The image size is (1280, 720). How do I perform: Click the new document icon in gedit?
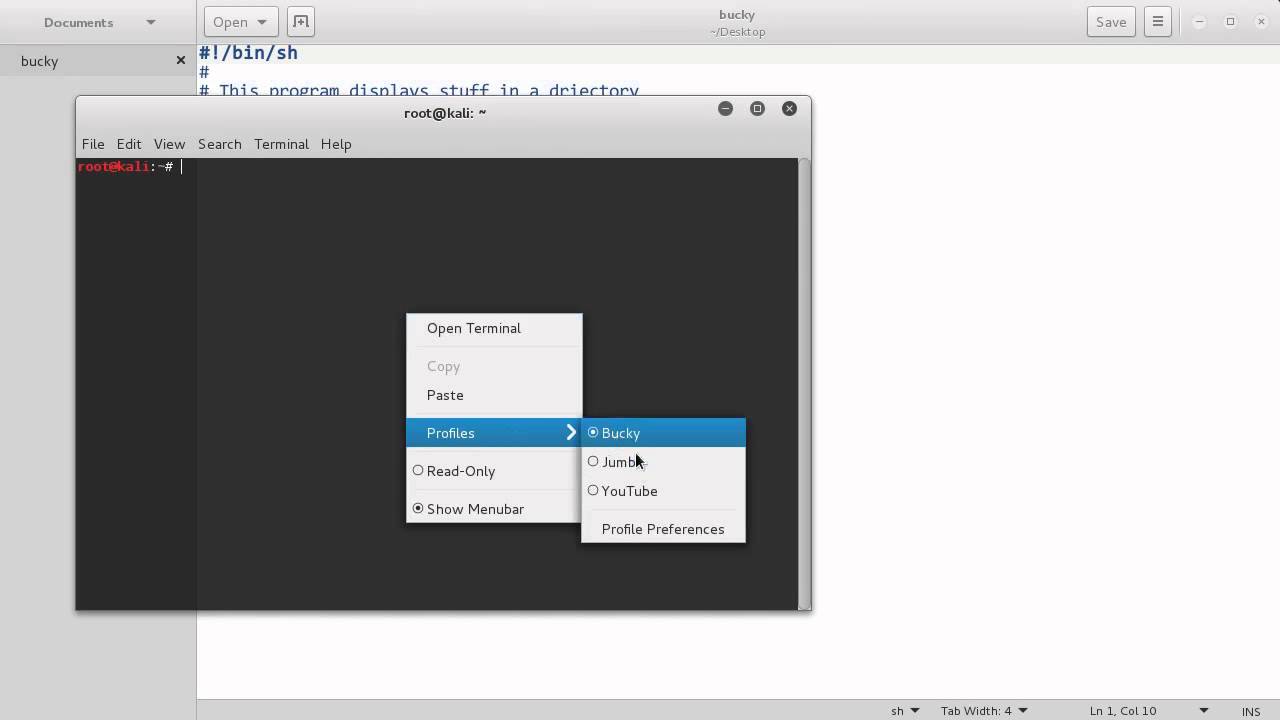[300, 21]
